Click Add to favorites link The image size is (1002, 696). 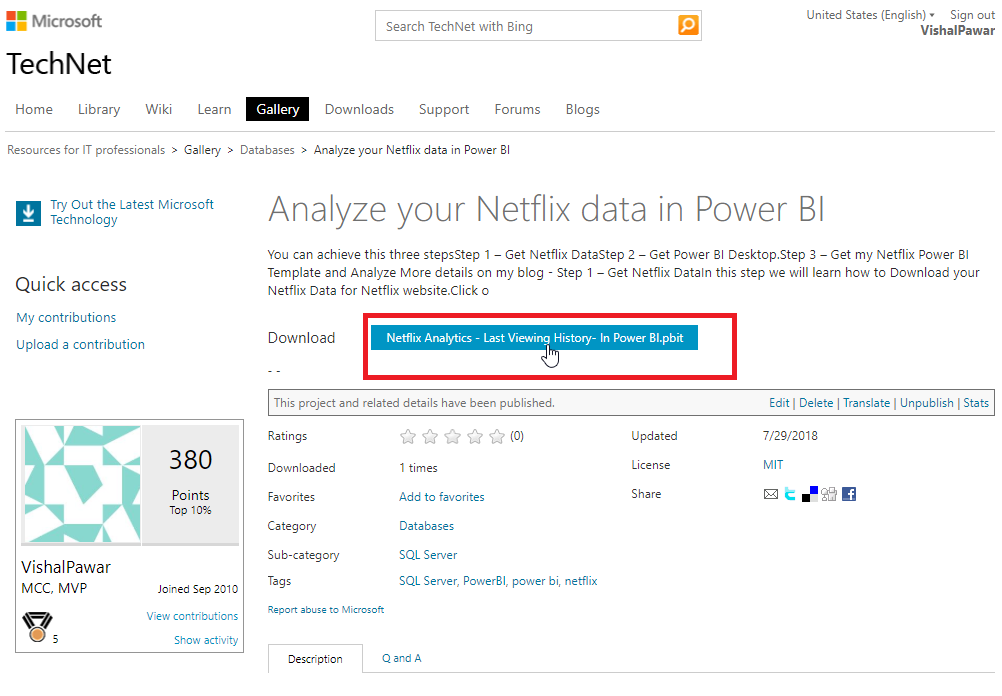(441, 497)
